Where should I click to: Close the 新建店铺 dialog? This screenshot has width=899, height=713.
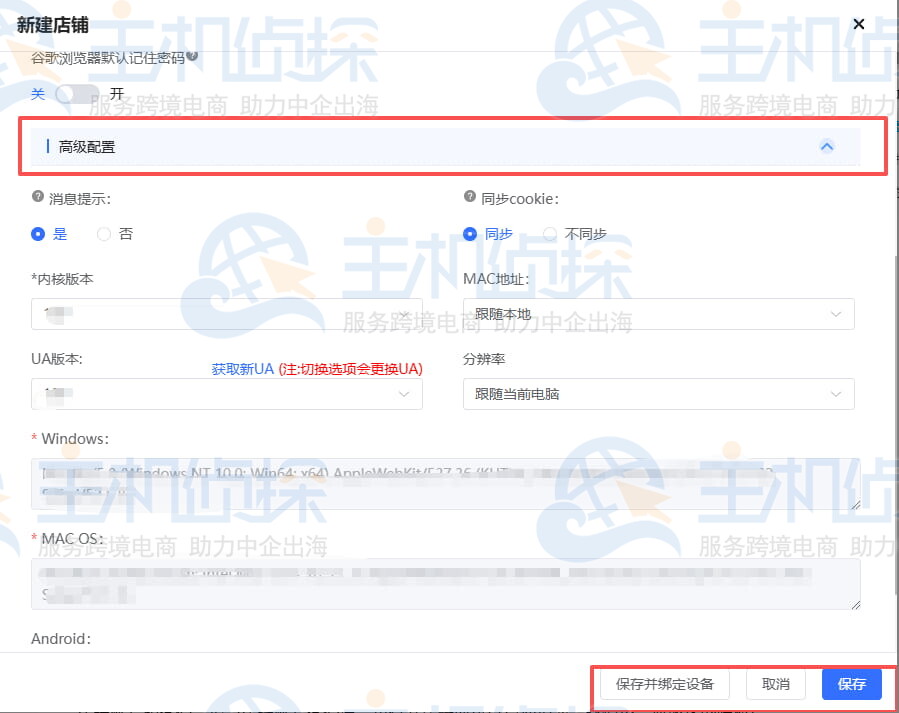tap(858, 24)
